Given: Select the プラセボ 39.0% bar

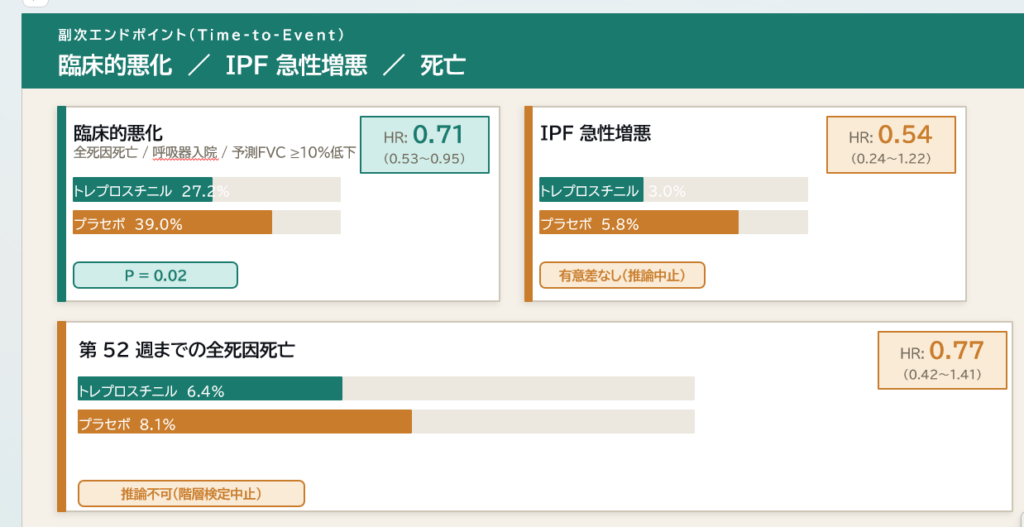Looking at the screenshot, I should click(x=172, y=223).
